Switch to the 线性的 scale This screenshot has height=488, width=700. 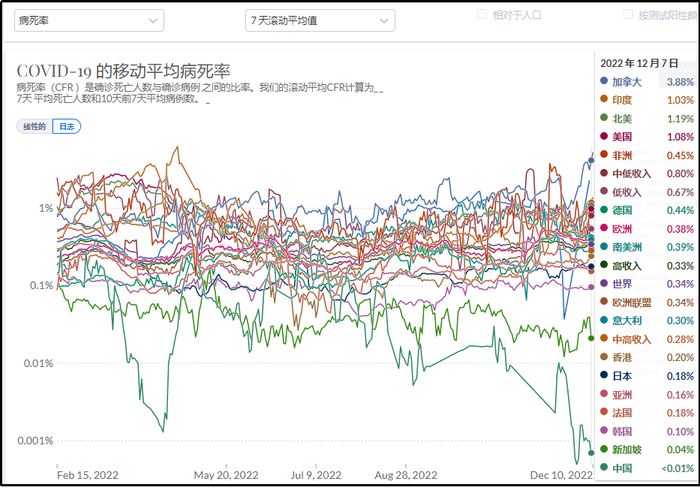34,126
